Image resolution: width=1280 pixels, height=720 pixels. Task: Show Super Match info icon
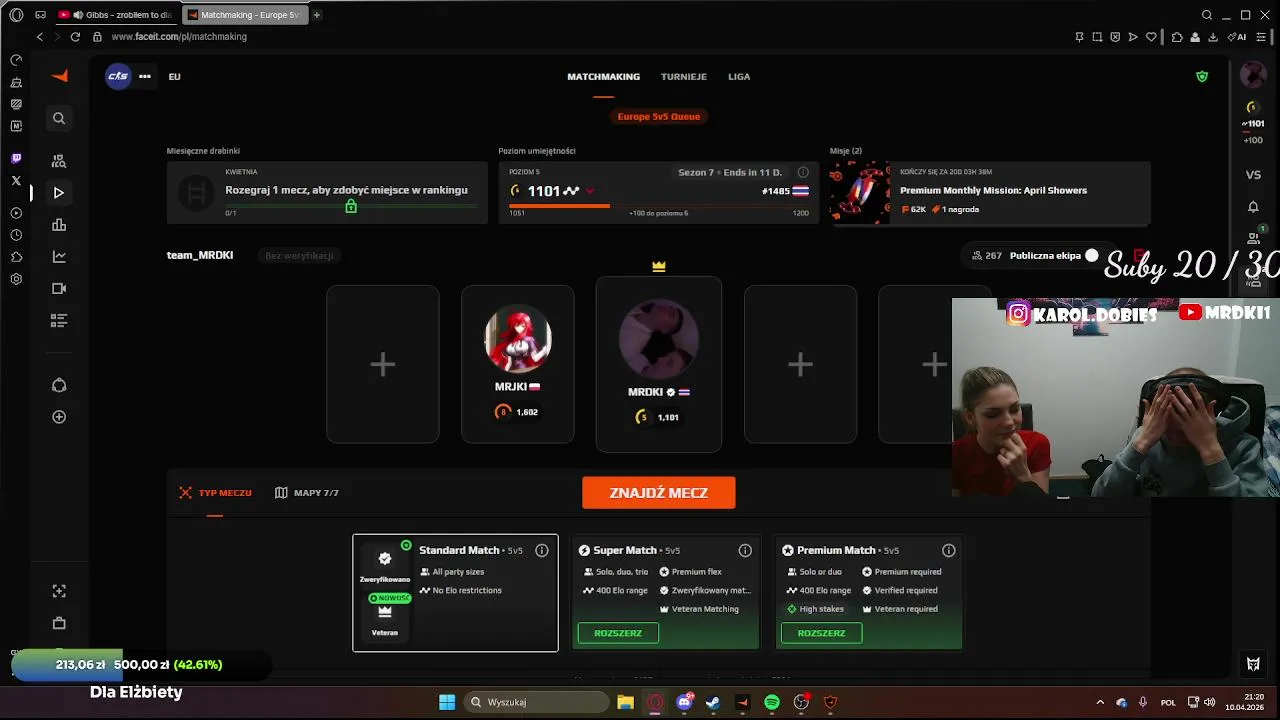(745, 550)
